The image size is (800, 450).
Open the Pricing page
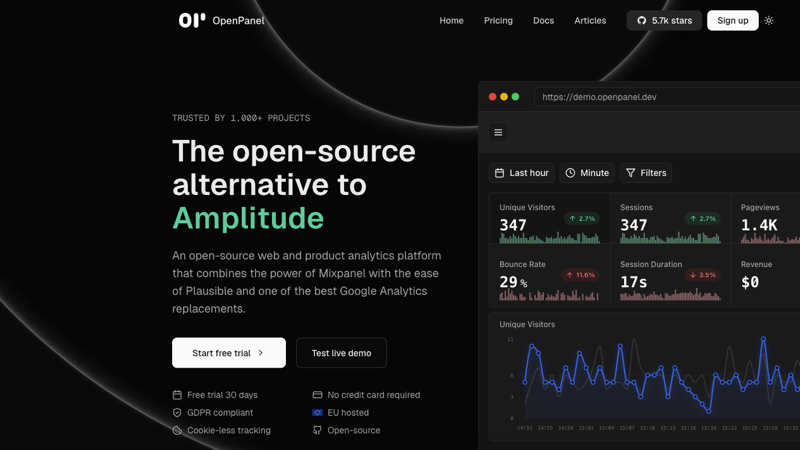pos(498,20)
